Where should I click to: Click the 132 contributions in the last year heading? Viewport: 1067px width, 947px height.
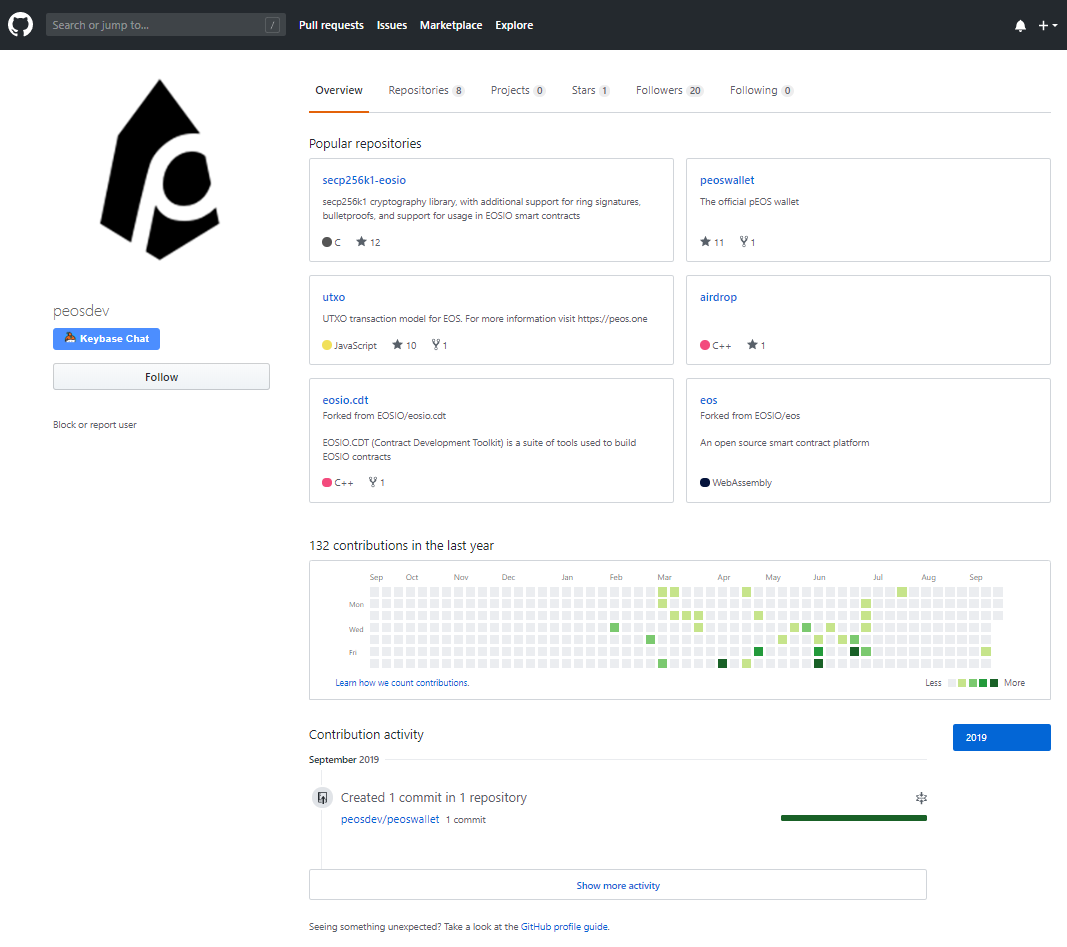pos(401,546)
